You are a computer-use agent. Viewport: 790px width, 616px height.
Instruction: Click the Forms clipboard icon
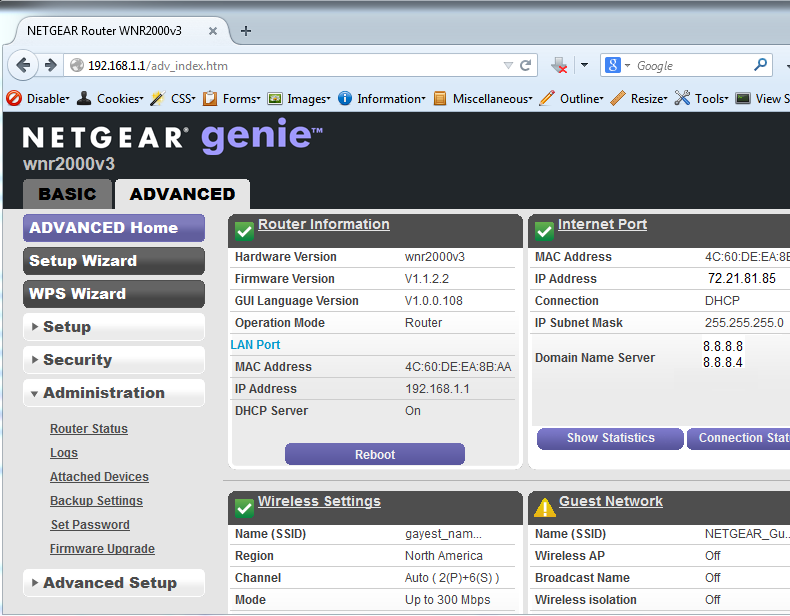coord(210,98)
